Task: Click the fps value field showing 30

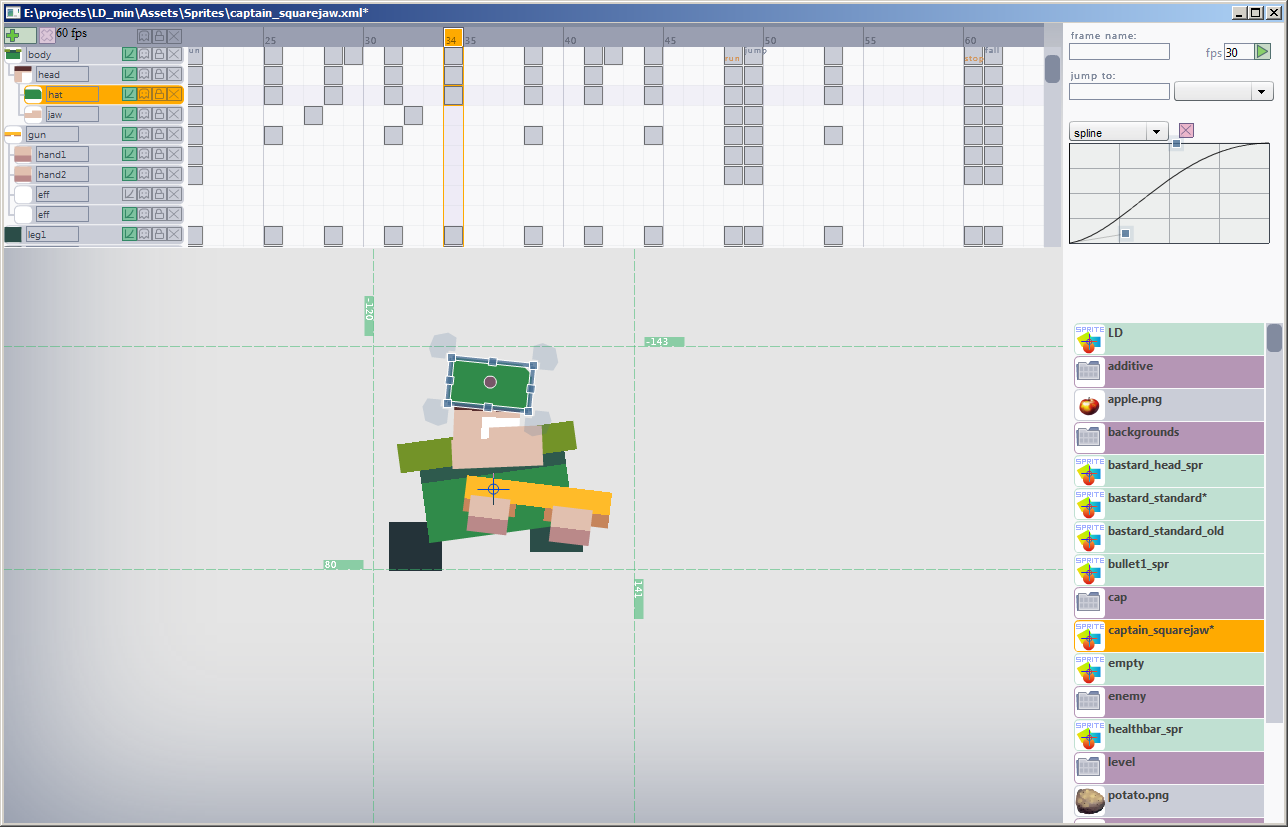Action: [x=1238, y=52]
